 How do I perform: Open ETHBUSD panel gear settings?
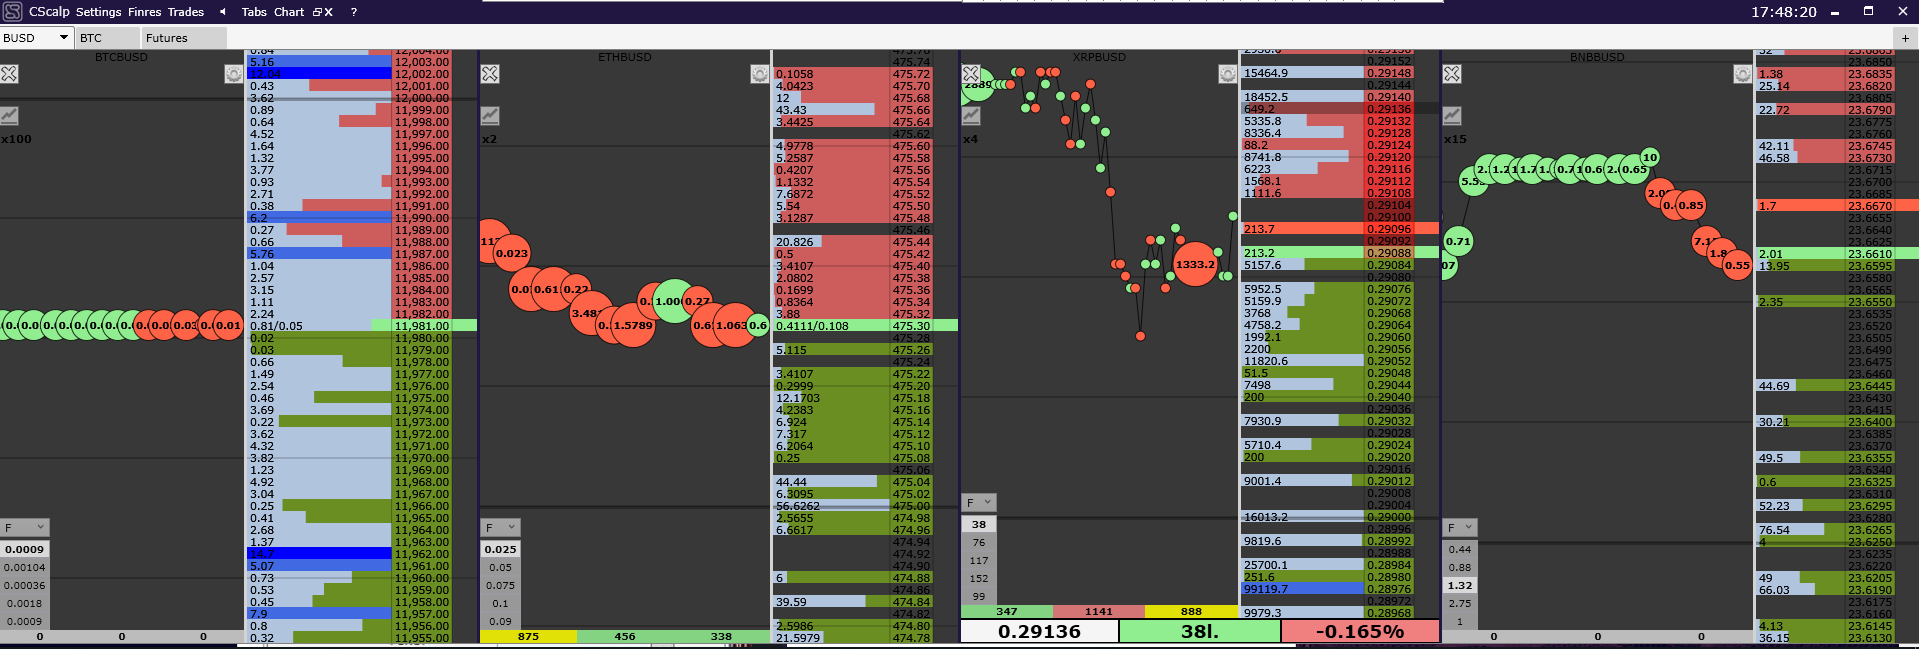click(x=760, y=74)
